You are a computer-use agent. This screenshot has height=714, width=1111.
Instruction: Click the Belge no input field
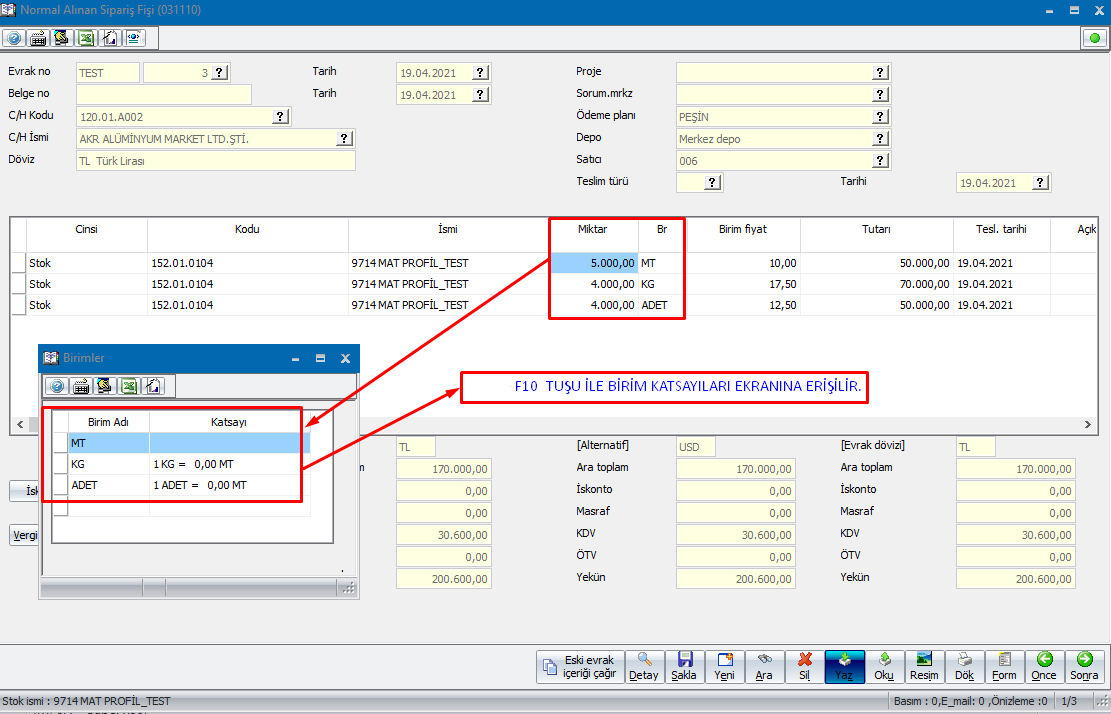point(164,94)
